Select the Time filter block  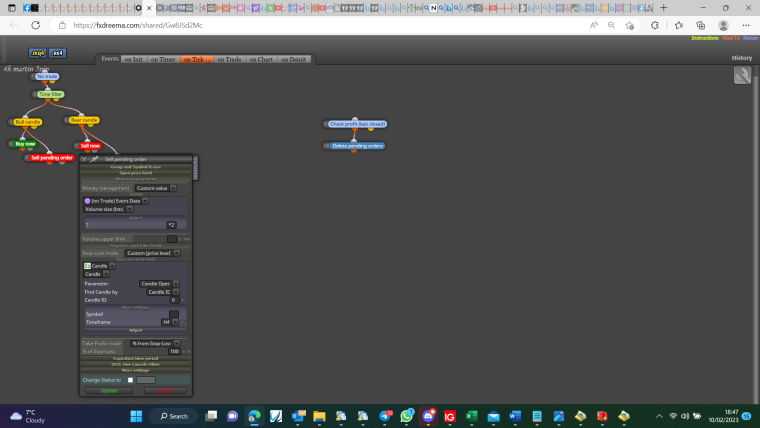coord(50,95)
